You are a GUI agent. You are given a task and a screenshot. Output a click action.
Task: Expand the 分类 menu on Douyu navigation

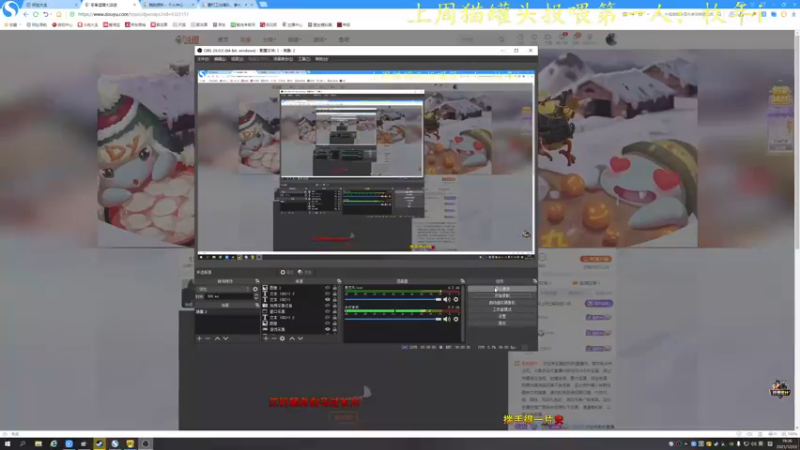tap(269, 39)
